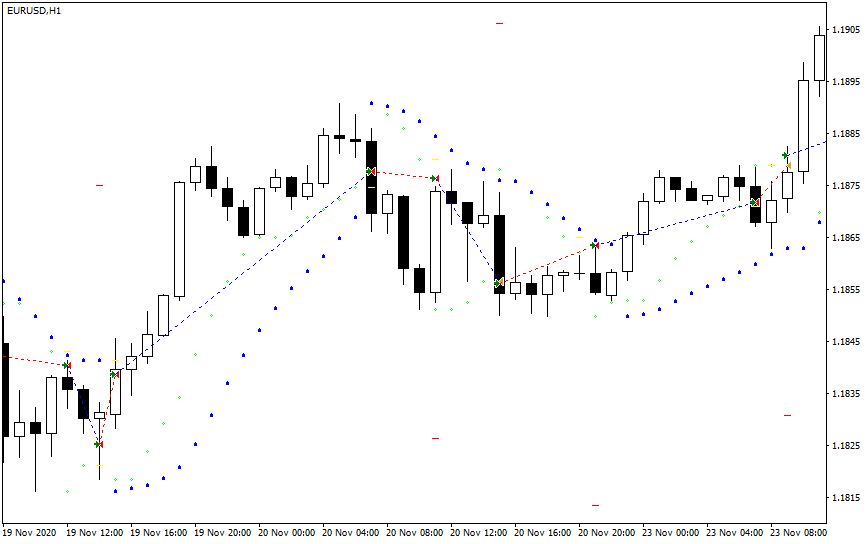
Task: Click the 19 Nov 20:00 time label
Action: [x=223, y=533]
